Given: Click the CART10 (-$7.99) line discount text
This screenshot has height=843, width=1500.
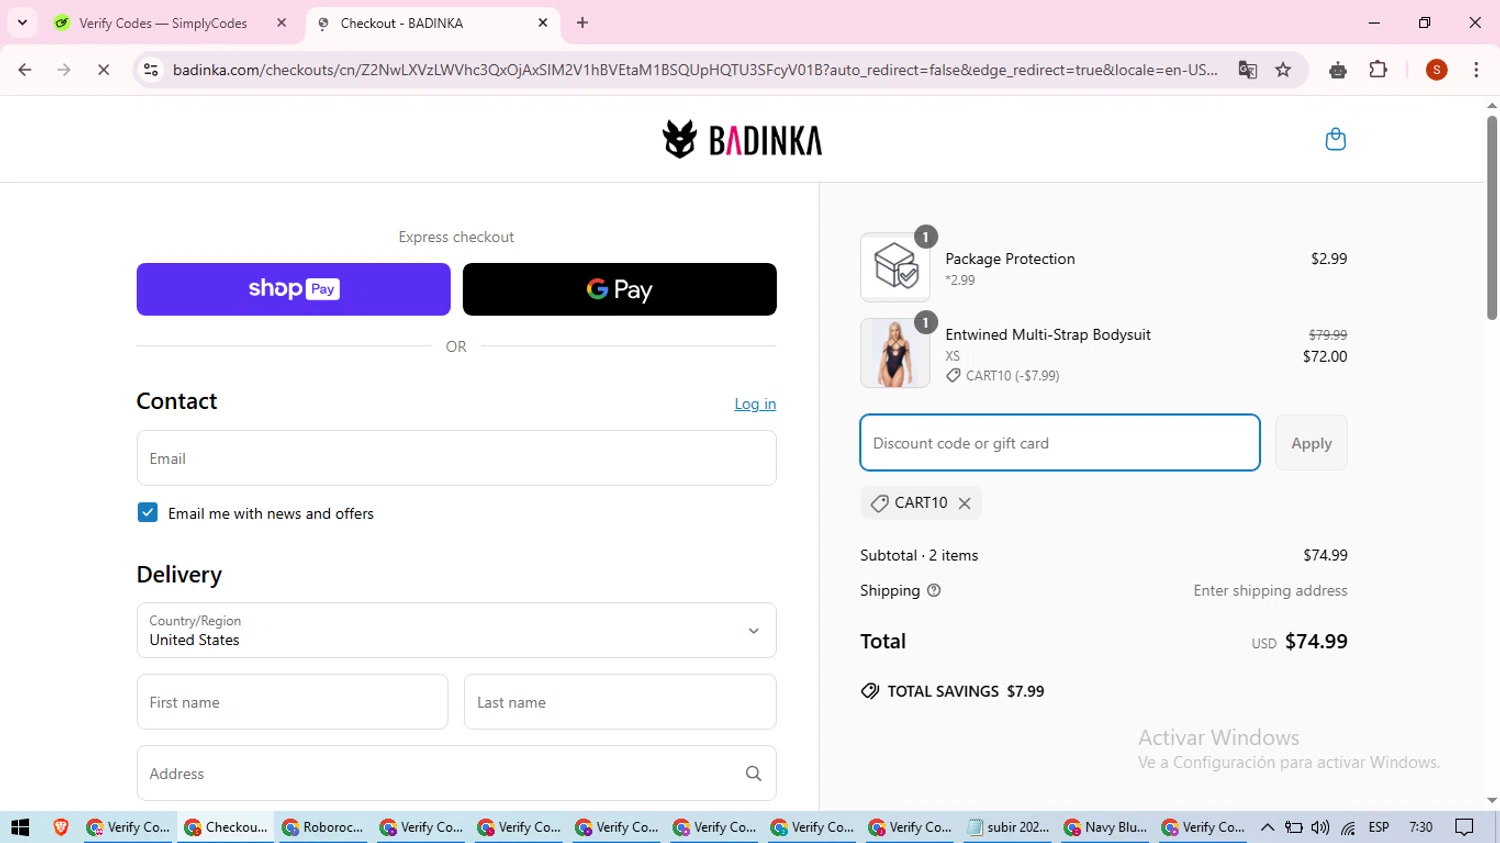Looking at the screenshot, I should tap(1012, 376).
